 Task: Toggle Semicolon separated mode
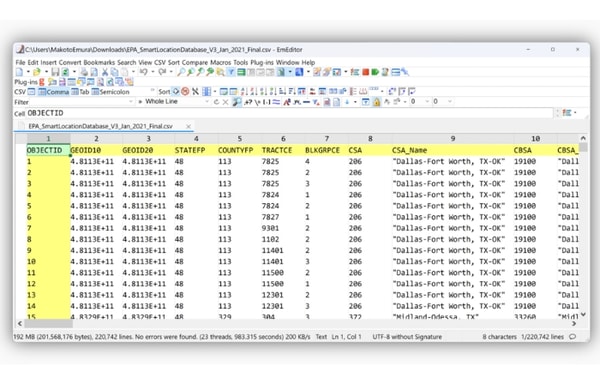click(110, 92)
